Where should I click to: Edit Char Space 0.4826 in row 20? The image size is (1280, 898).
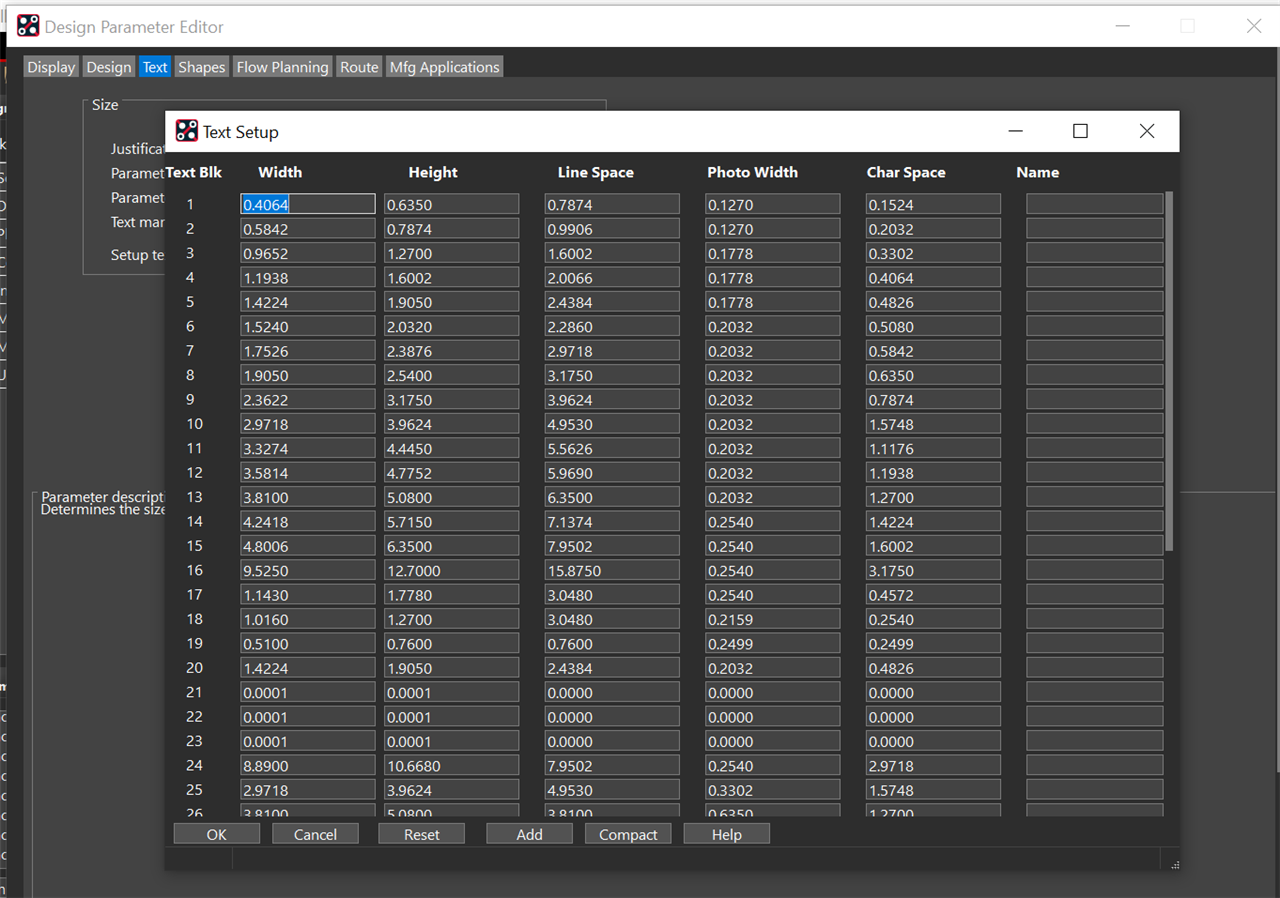[933, 668]
